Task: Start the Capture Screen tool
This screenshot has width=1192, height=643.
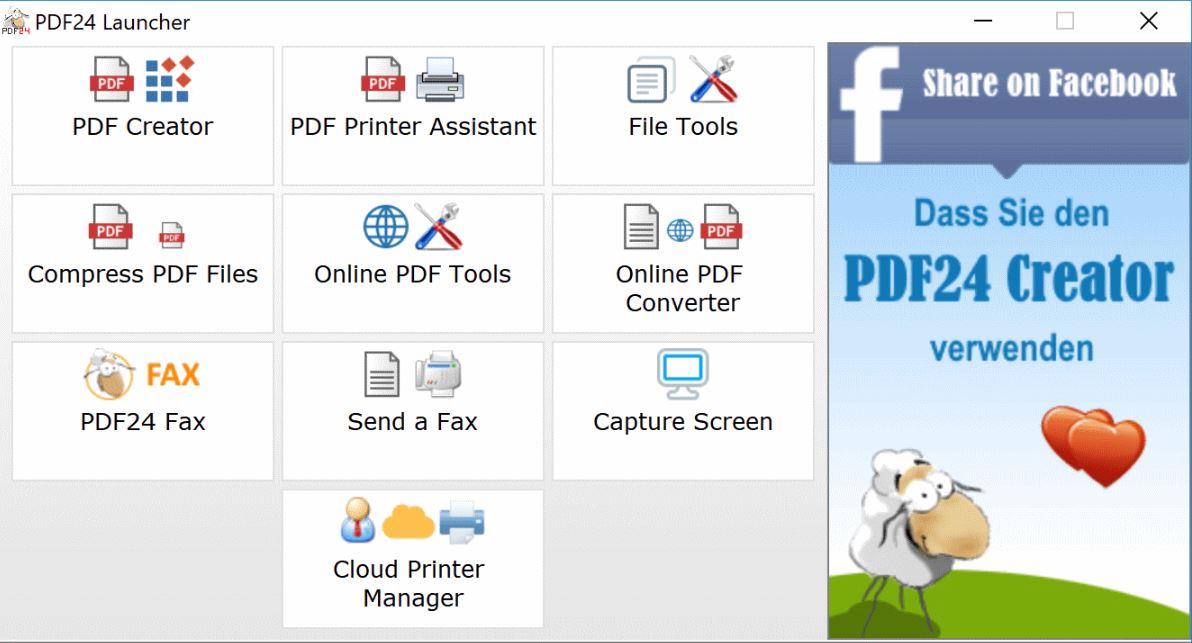Action: tap(683, 410)
